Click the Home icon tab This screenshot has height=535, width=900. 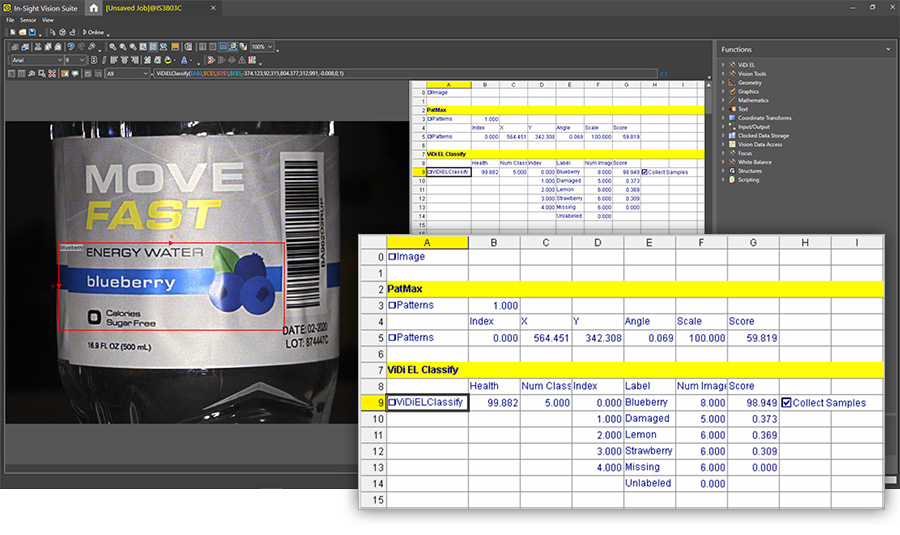pos(93,7)
